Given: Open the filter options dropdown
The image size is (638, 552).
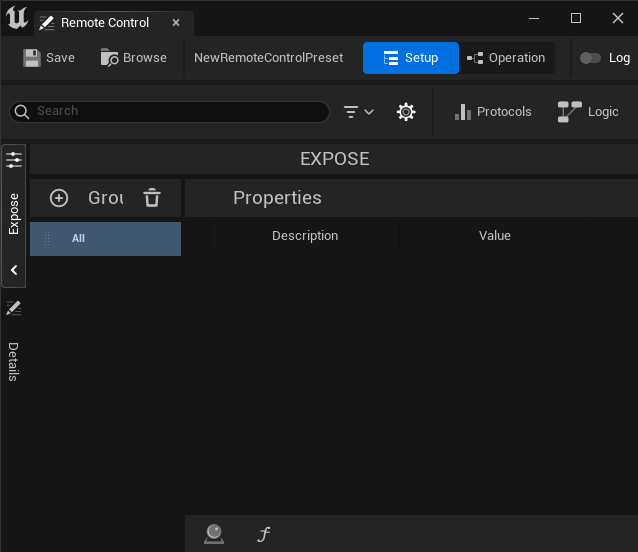Looking at the screenshot, I should tap(358, 112).
